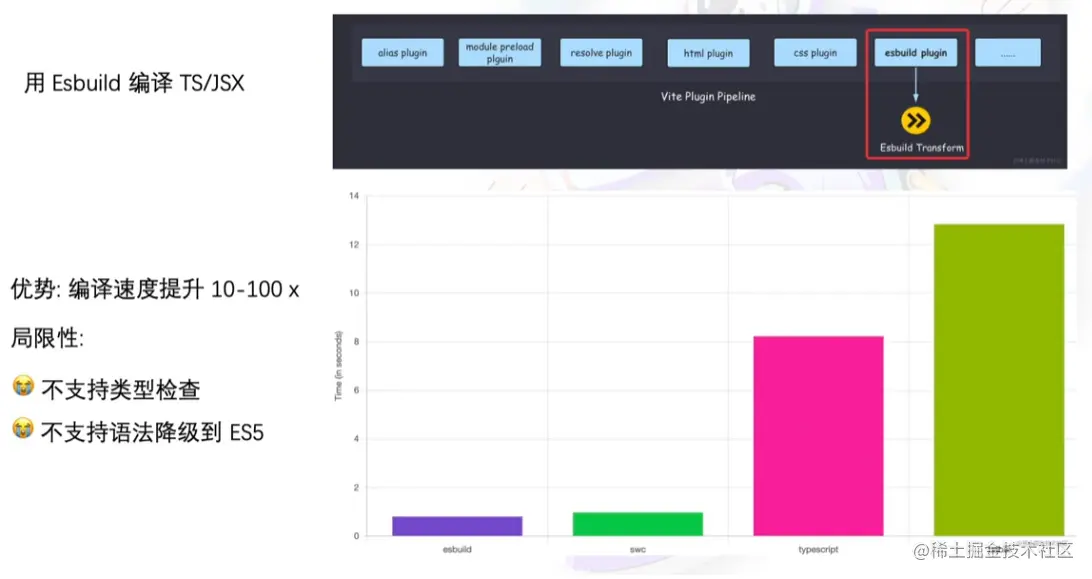Screen dimensions: 1092x579
Task: Click the 不支持语法降级到 ES5 text
Action: click(153, 433)
